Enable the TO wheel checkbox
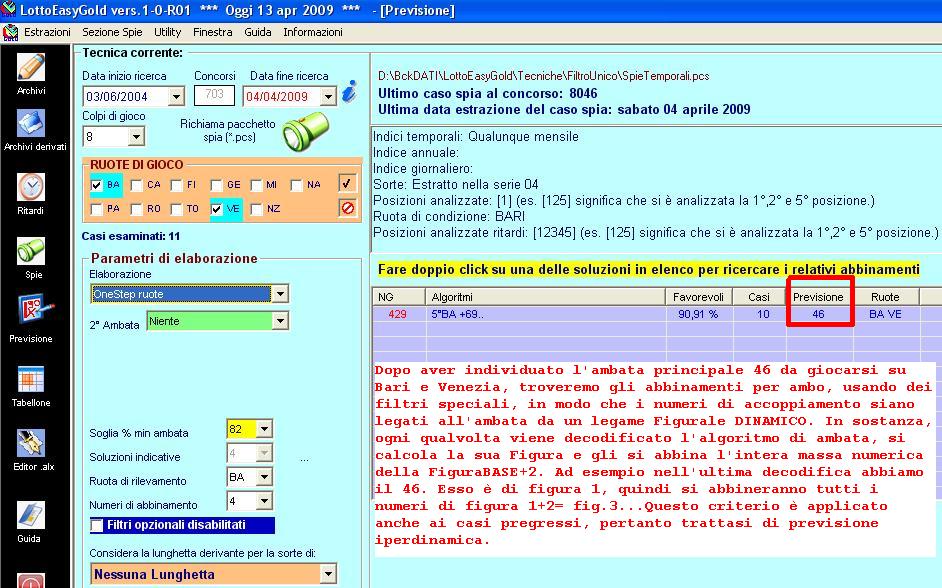942x588 pixels. (x=176, y=209)
